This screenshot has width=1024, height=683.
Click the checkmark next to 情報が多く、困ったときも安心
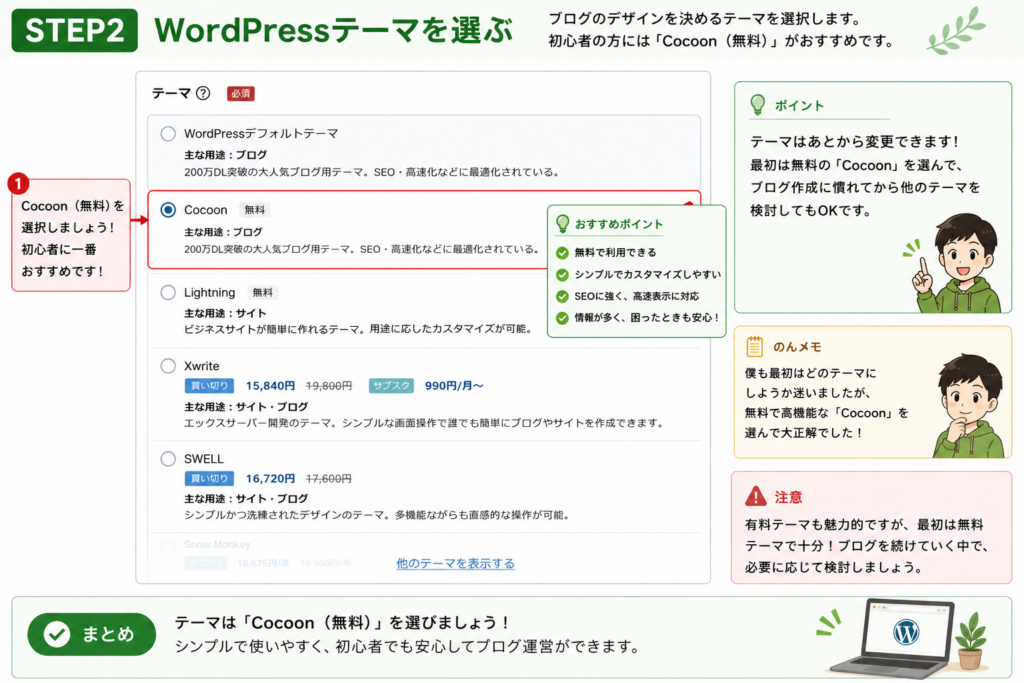[x=562, y=318]
